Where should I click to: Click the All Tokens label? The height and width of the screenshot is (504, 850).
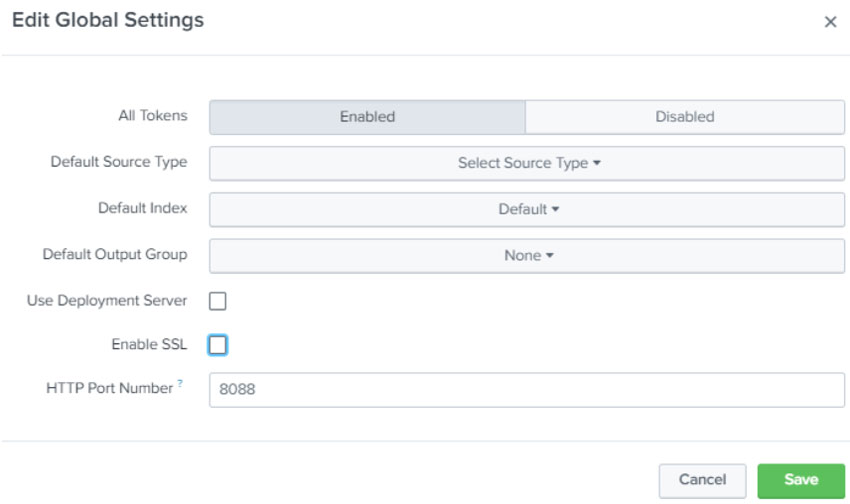(152, 116)
